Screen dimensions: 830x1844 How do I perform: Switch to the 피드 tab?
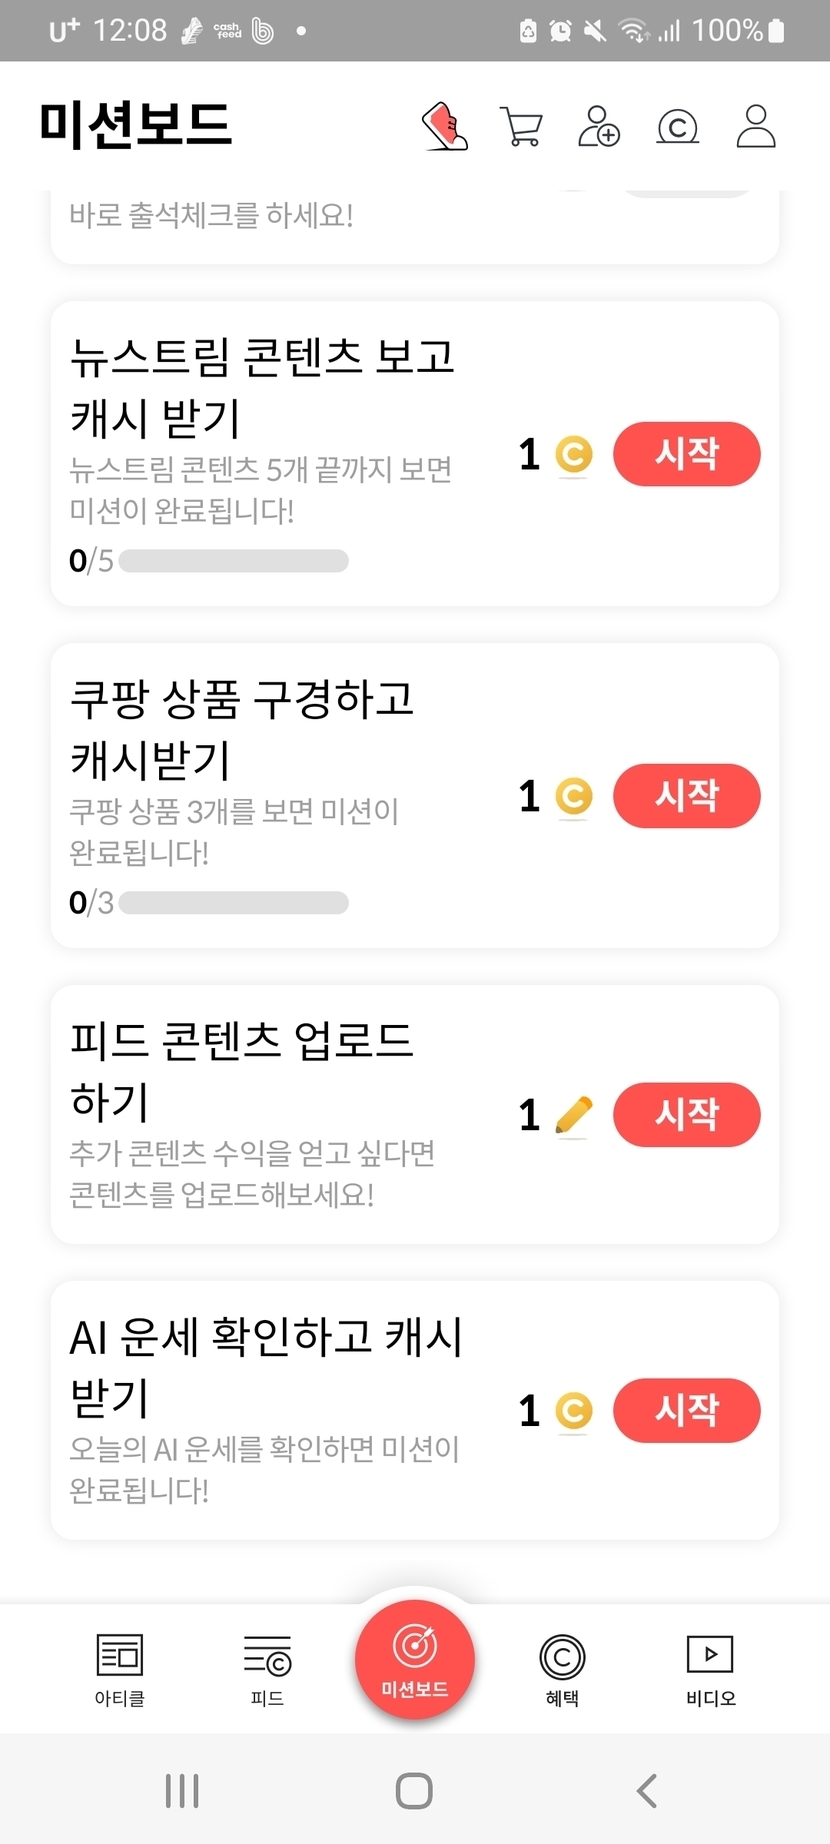coord(267,1669)
